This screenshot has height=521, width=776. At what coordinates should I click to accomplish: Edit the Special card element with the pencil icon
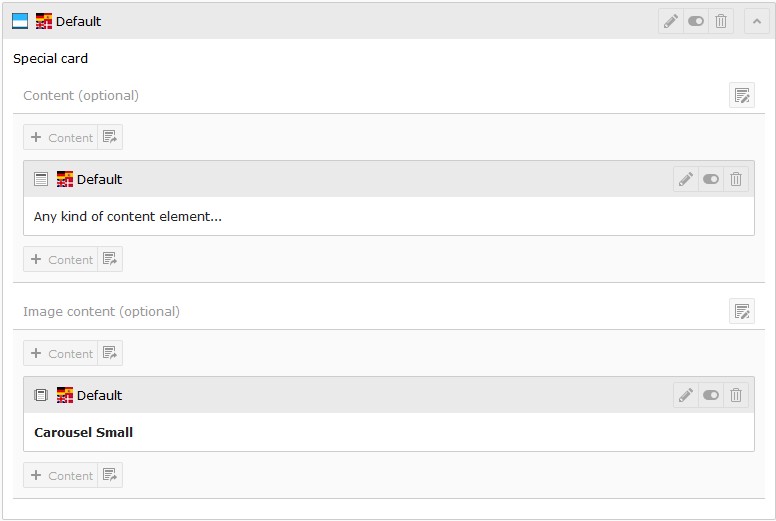pyautogui.click(x=671, y=21)
